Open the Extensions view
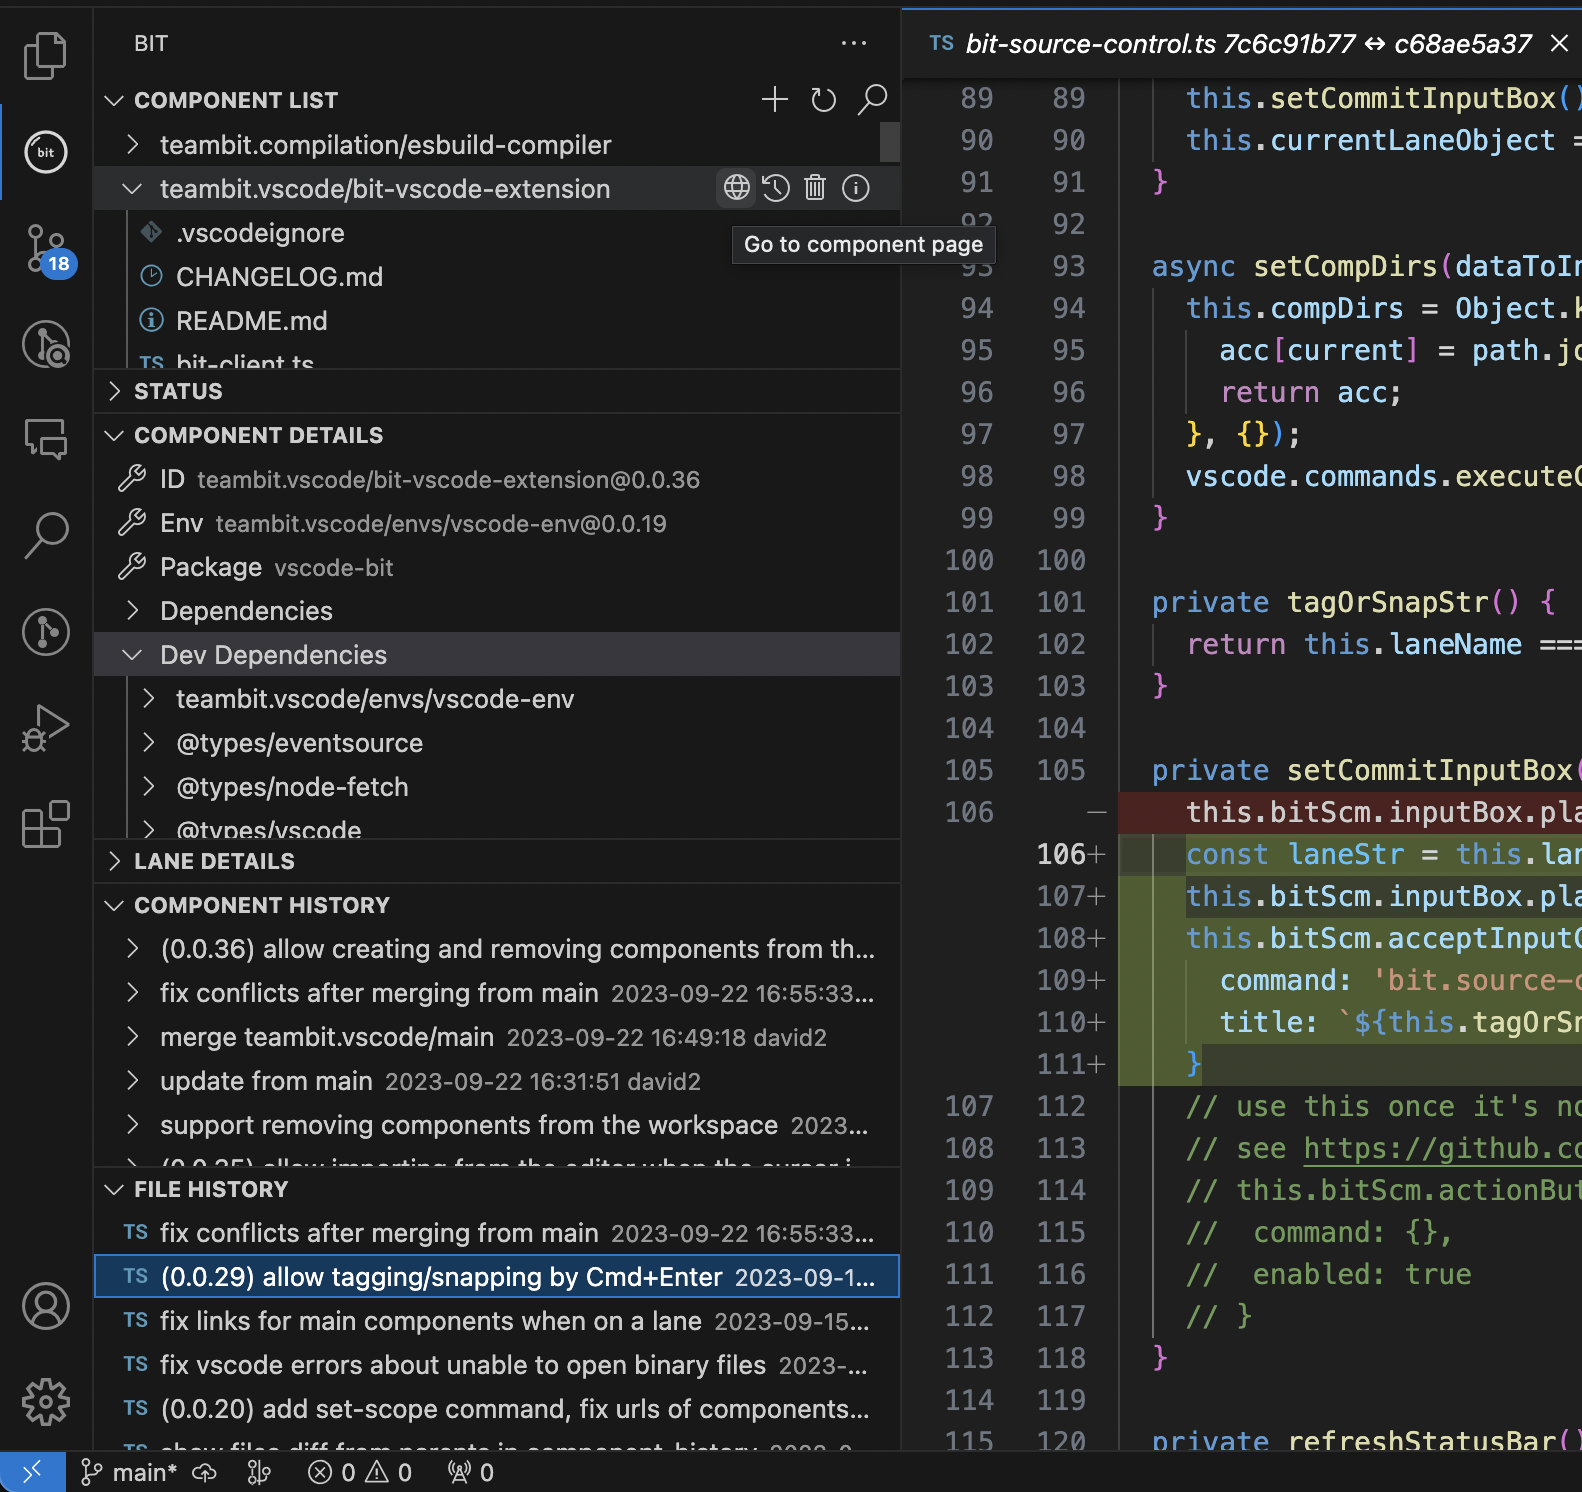The width and height of the screenshot is (1582, 1492). 46,824
